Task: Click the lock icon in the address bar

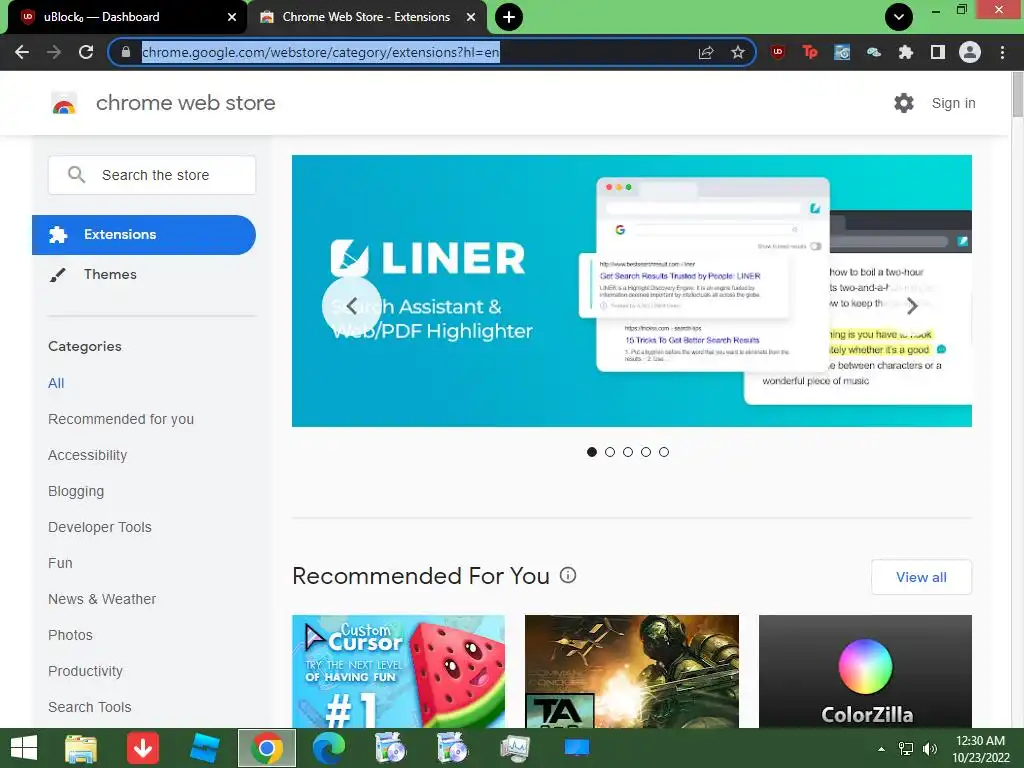Action: (x=126, y=52)
